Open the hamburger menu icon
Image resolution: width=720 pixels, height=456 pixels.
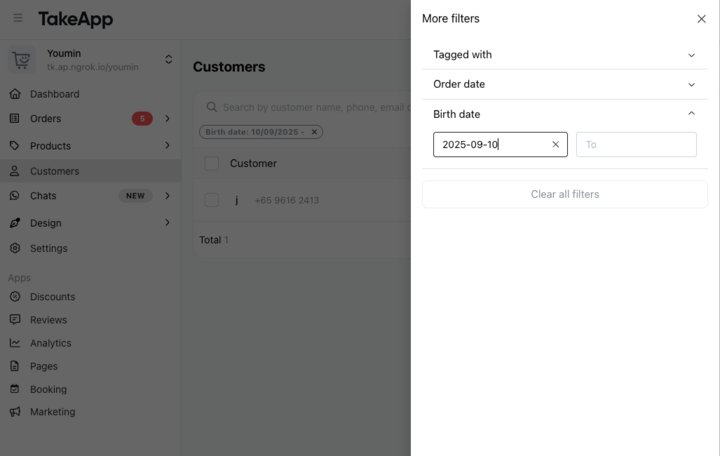[18, 18]
